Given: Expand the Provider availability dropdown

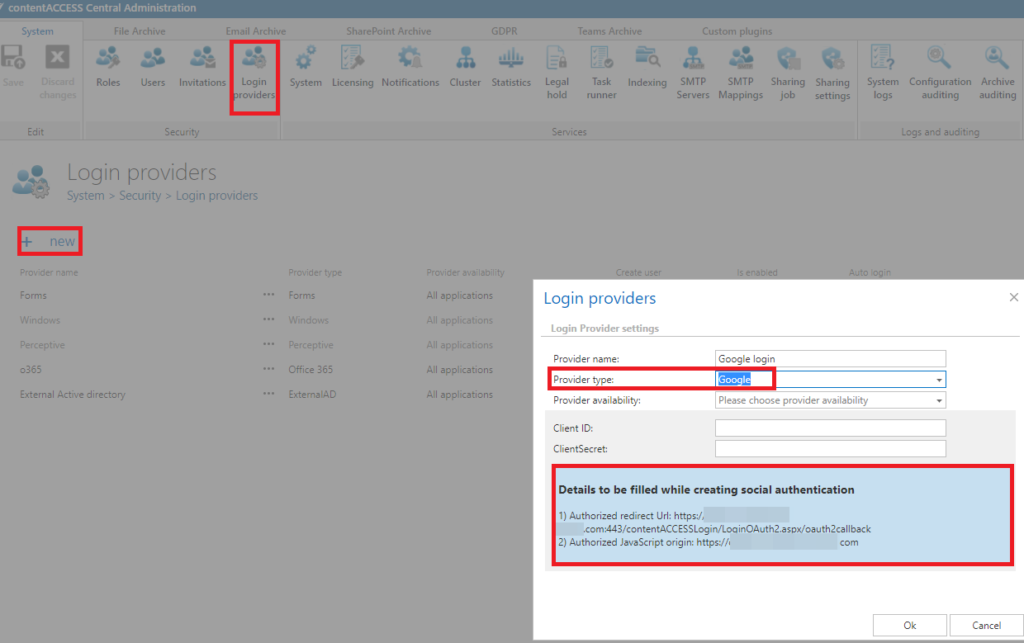Looking at the screenshot, I should (x=938, y=399).
